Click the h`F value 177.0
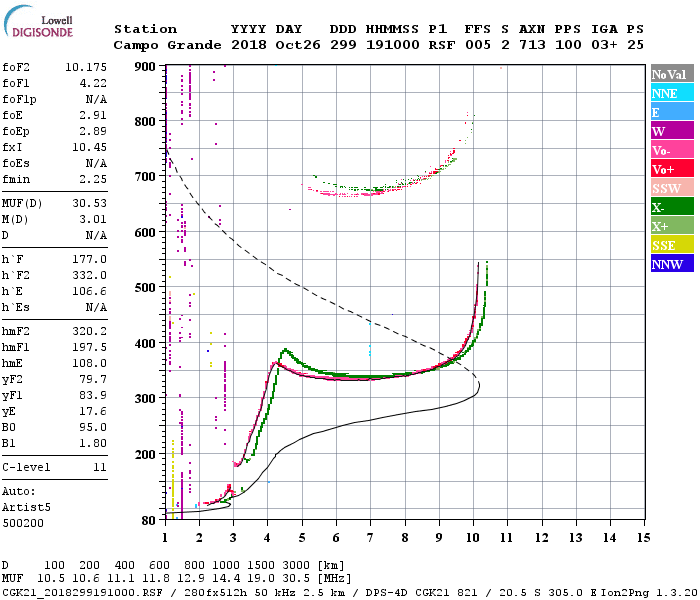This screenshot has height=600, width=700. tap(90, 259)
